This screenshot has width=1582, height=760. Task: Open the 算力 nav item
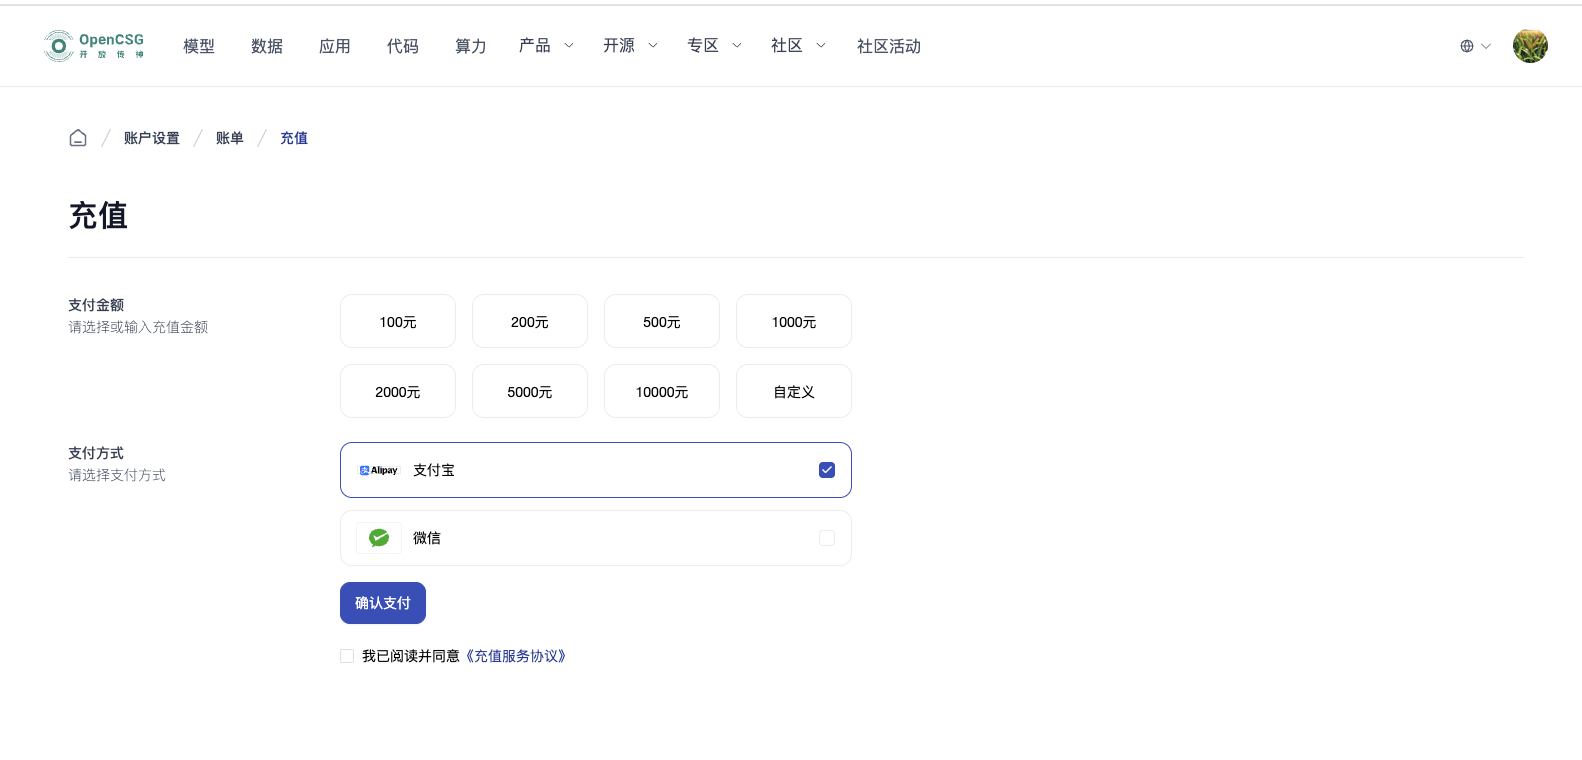coord(470,46)
